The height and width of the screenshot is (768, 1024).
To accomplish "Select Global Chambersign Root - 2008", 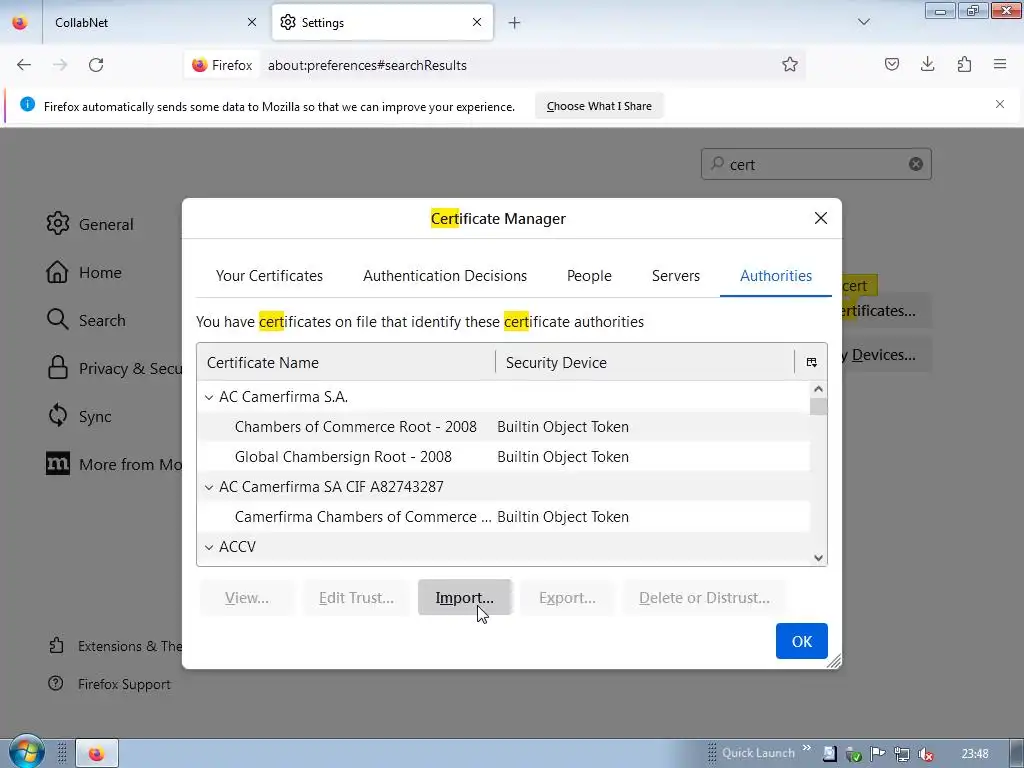I will [504, 456].
